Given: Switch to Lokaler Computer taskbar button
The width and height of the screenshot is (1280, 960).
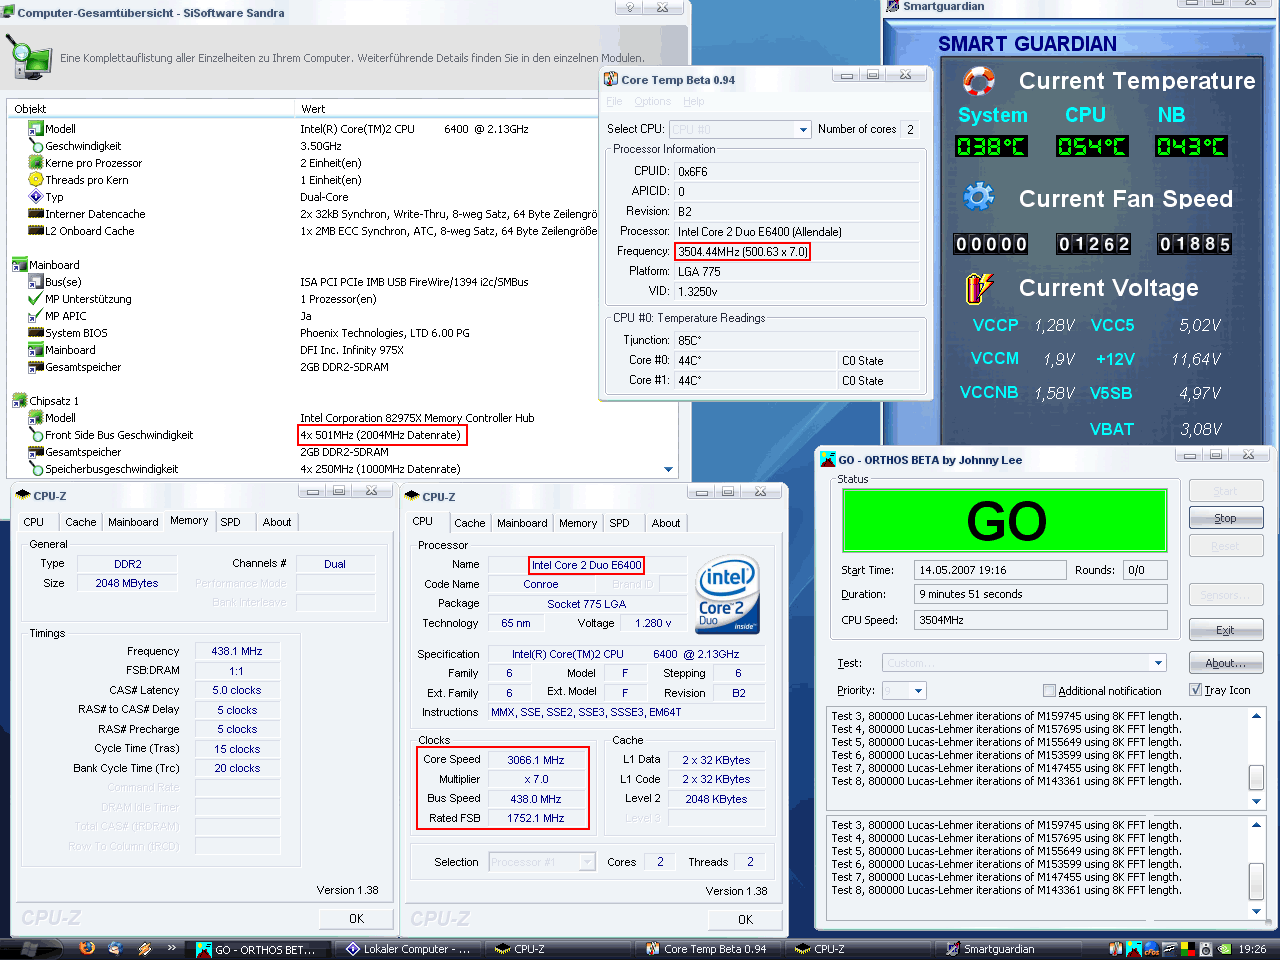Looking at the screenshot, I should click(408, 949).
